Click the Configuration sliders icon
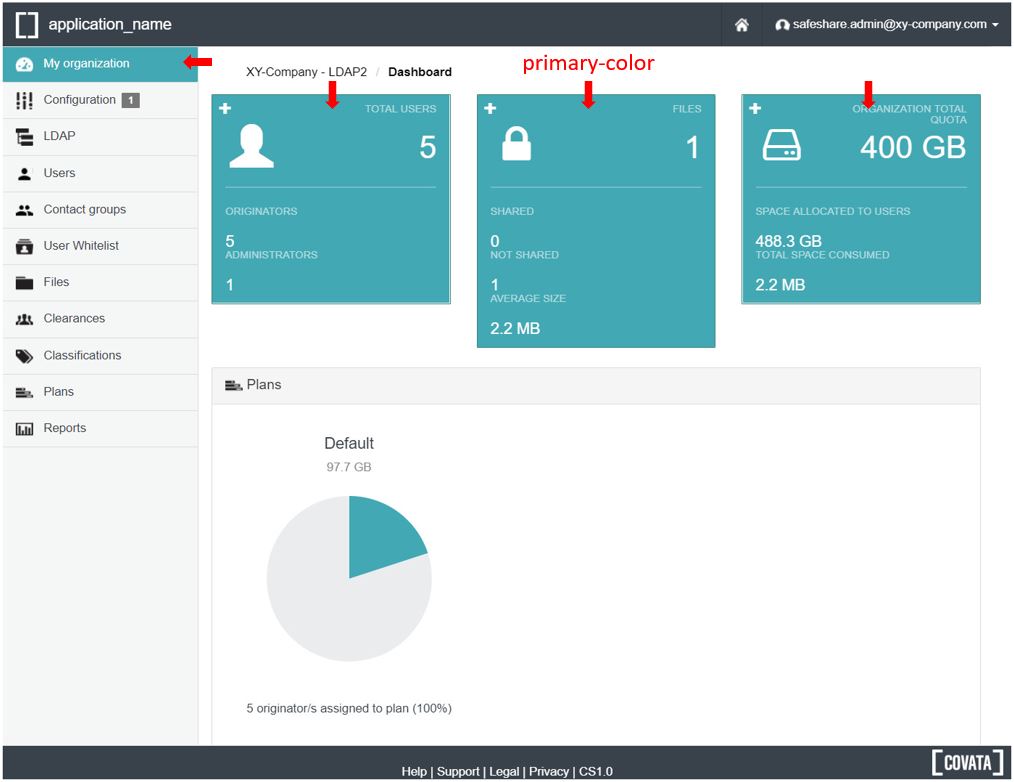 (25, 100)
